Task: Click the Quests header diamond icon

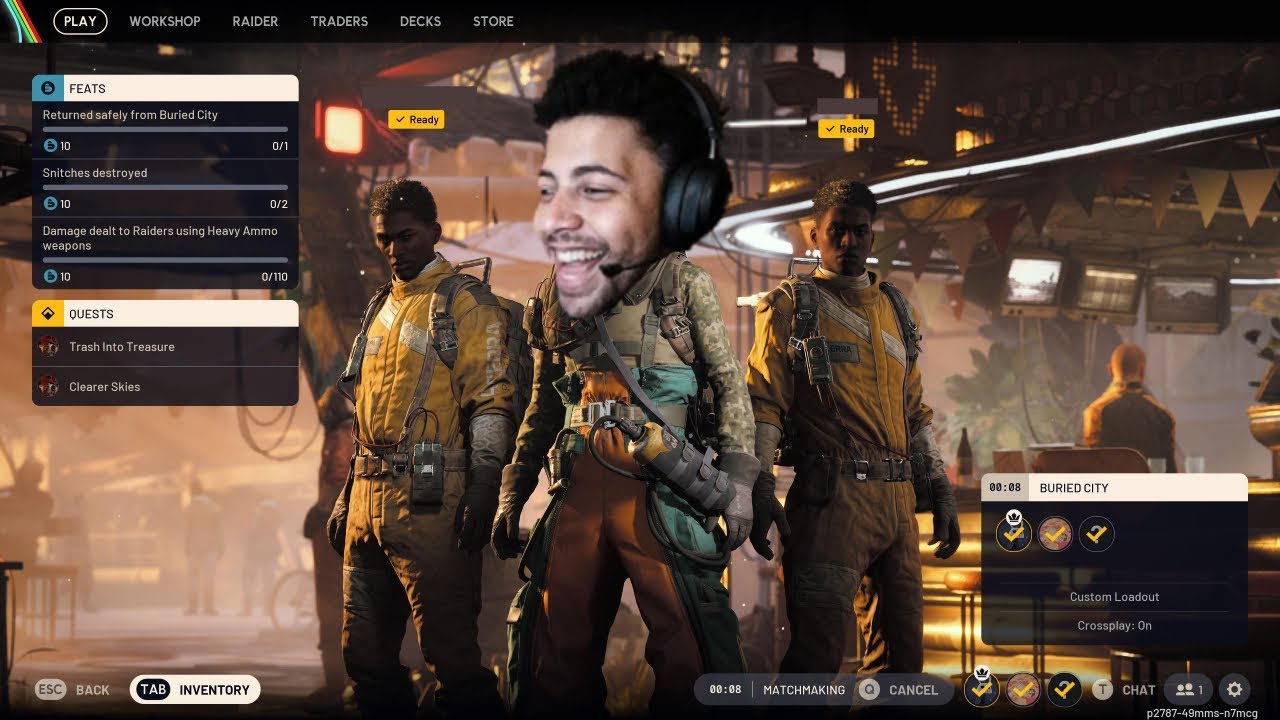Action: [x=48, y=314]
